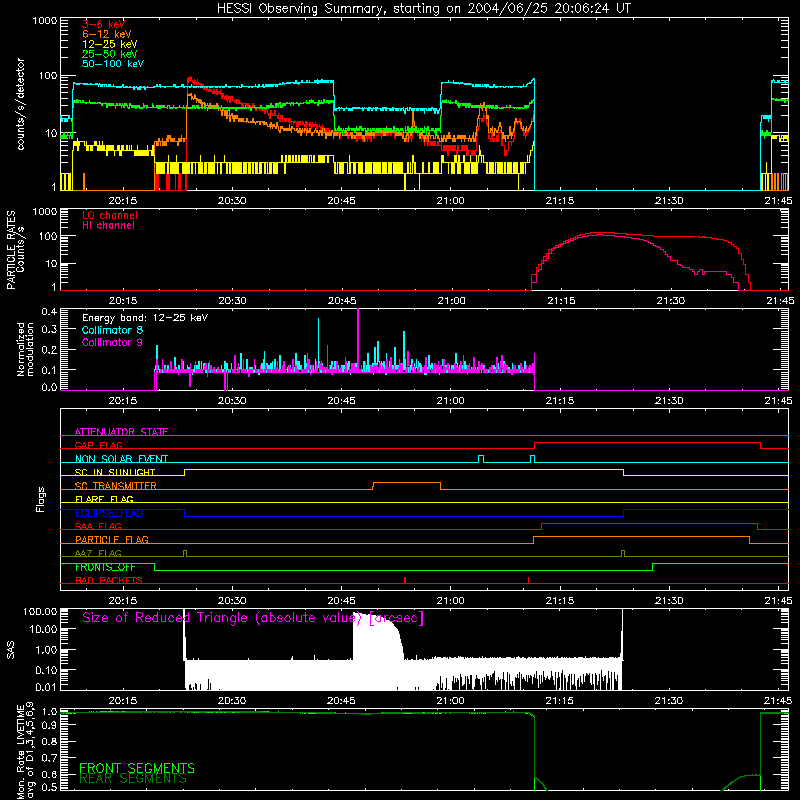The width and height of the screenshot is (800, 800).
Task: Select the cyan 'Collimator 8' legend label
Action: point(112,330)
